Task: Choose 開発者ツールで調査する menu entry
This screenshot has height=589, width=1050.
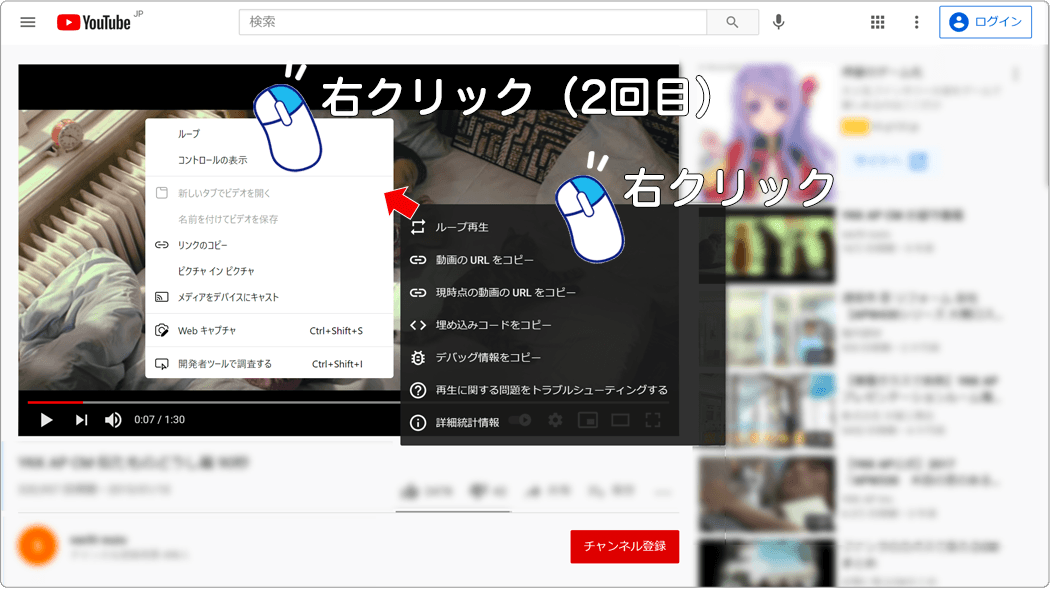Action: (x=269, y=364)
